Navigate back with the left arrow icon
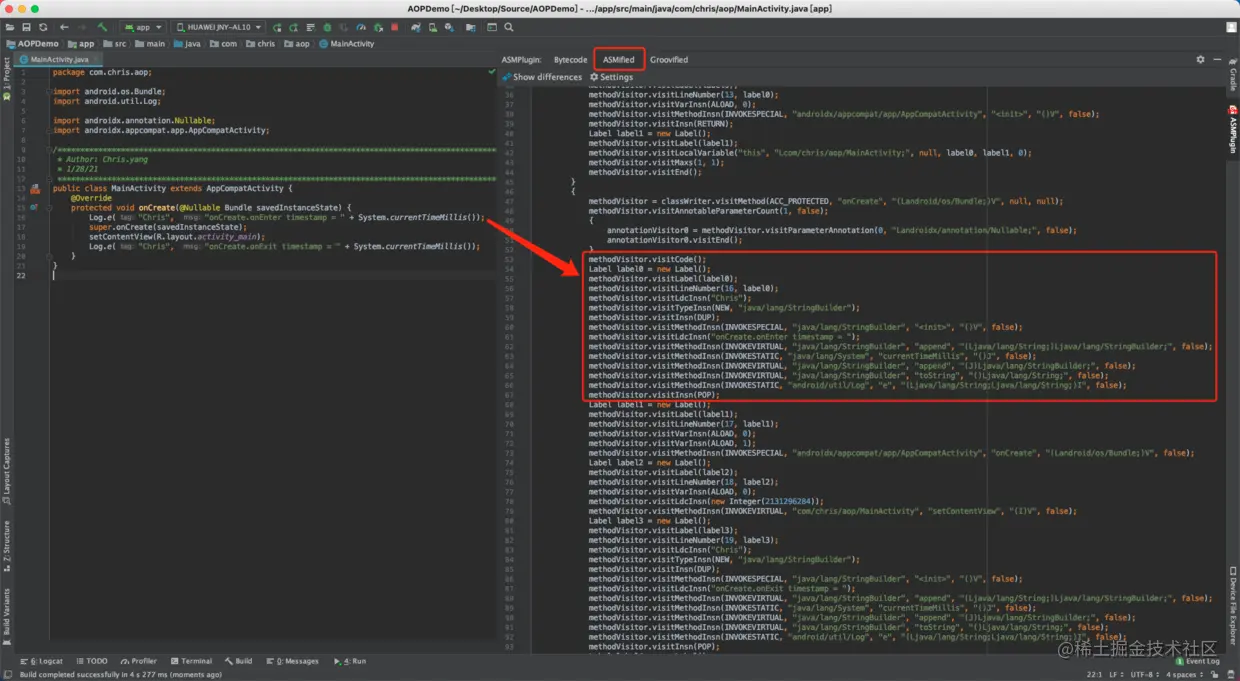Screen dimensions: 1240x681 [x=65, y=27]
